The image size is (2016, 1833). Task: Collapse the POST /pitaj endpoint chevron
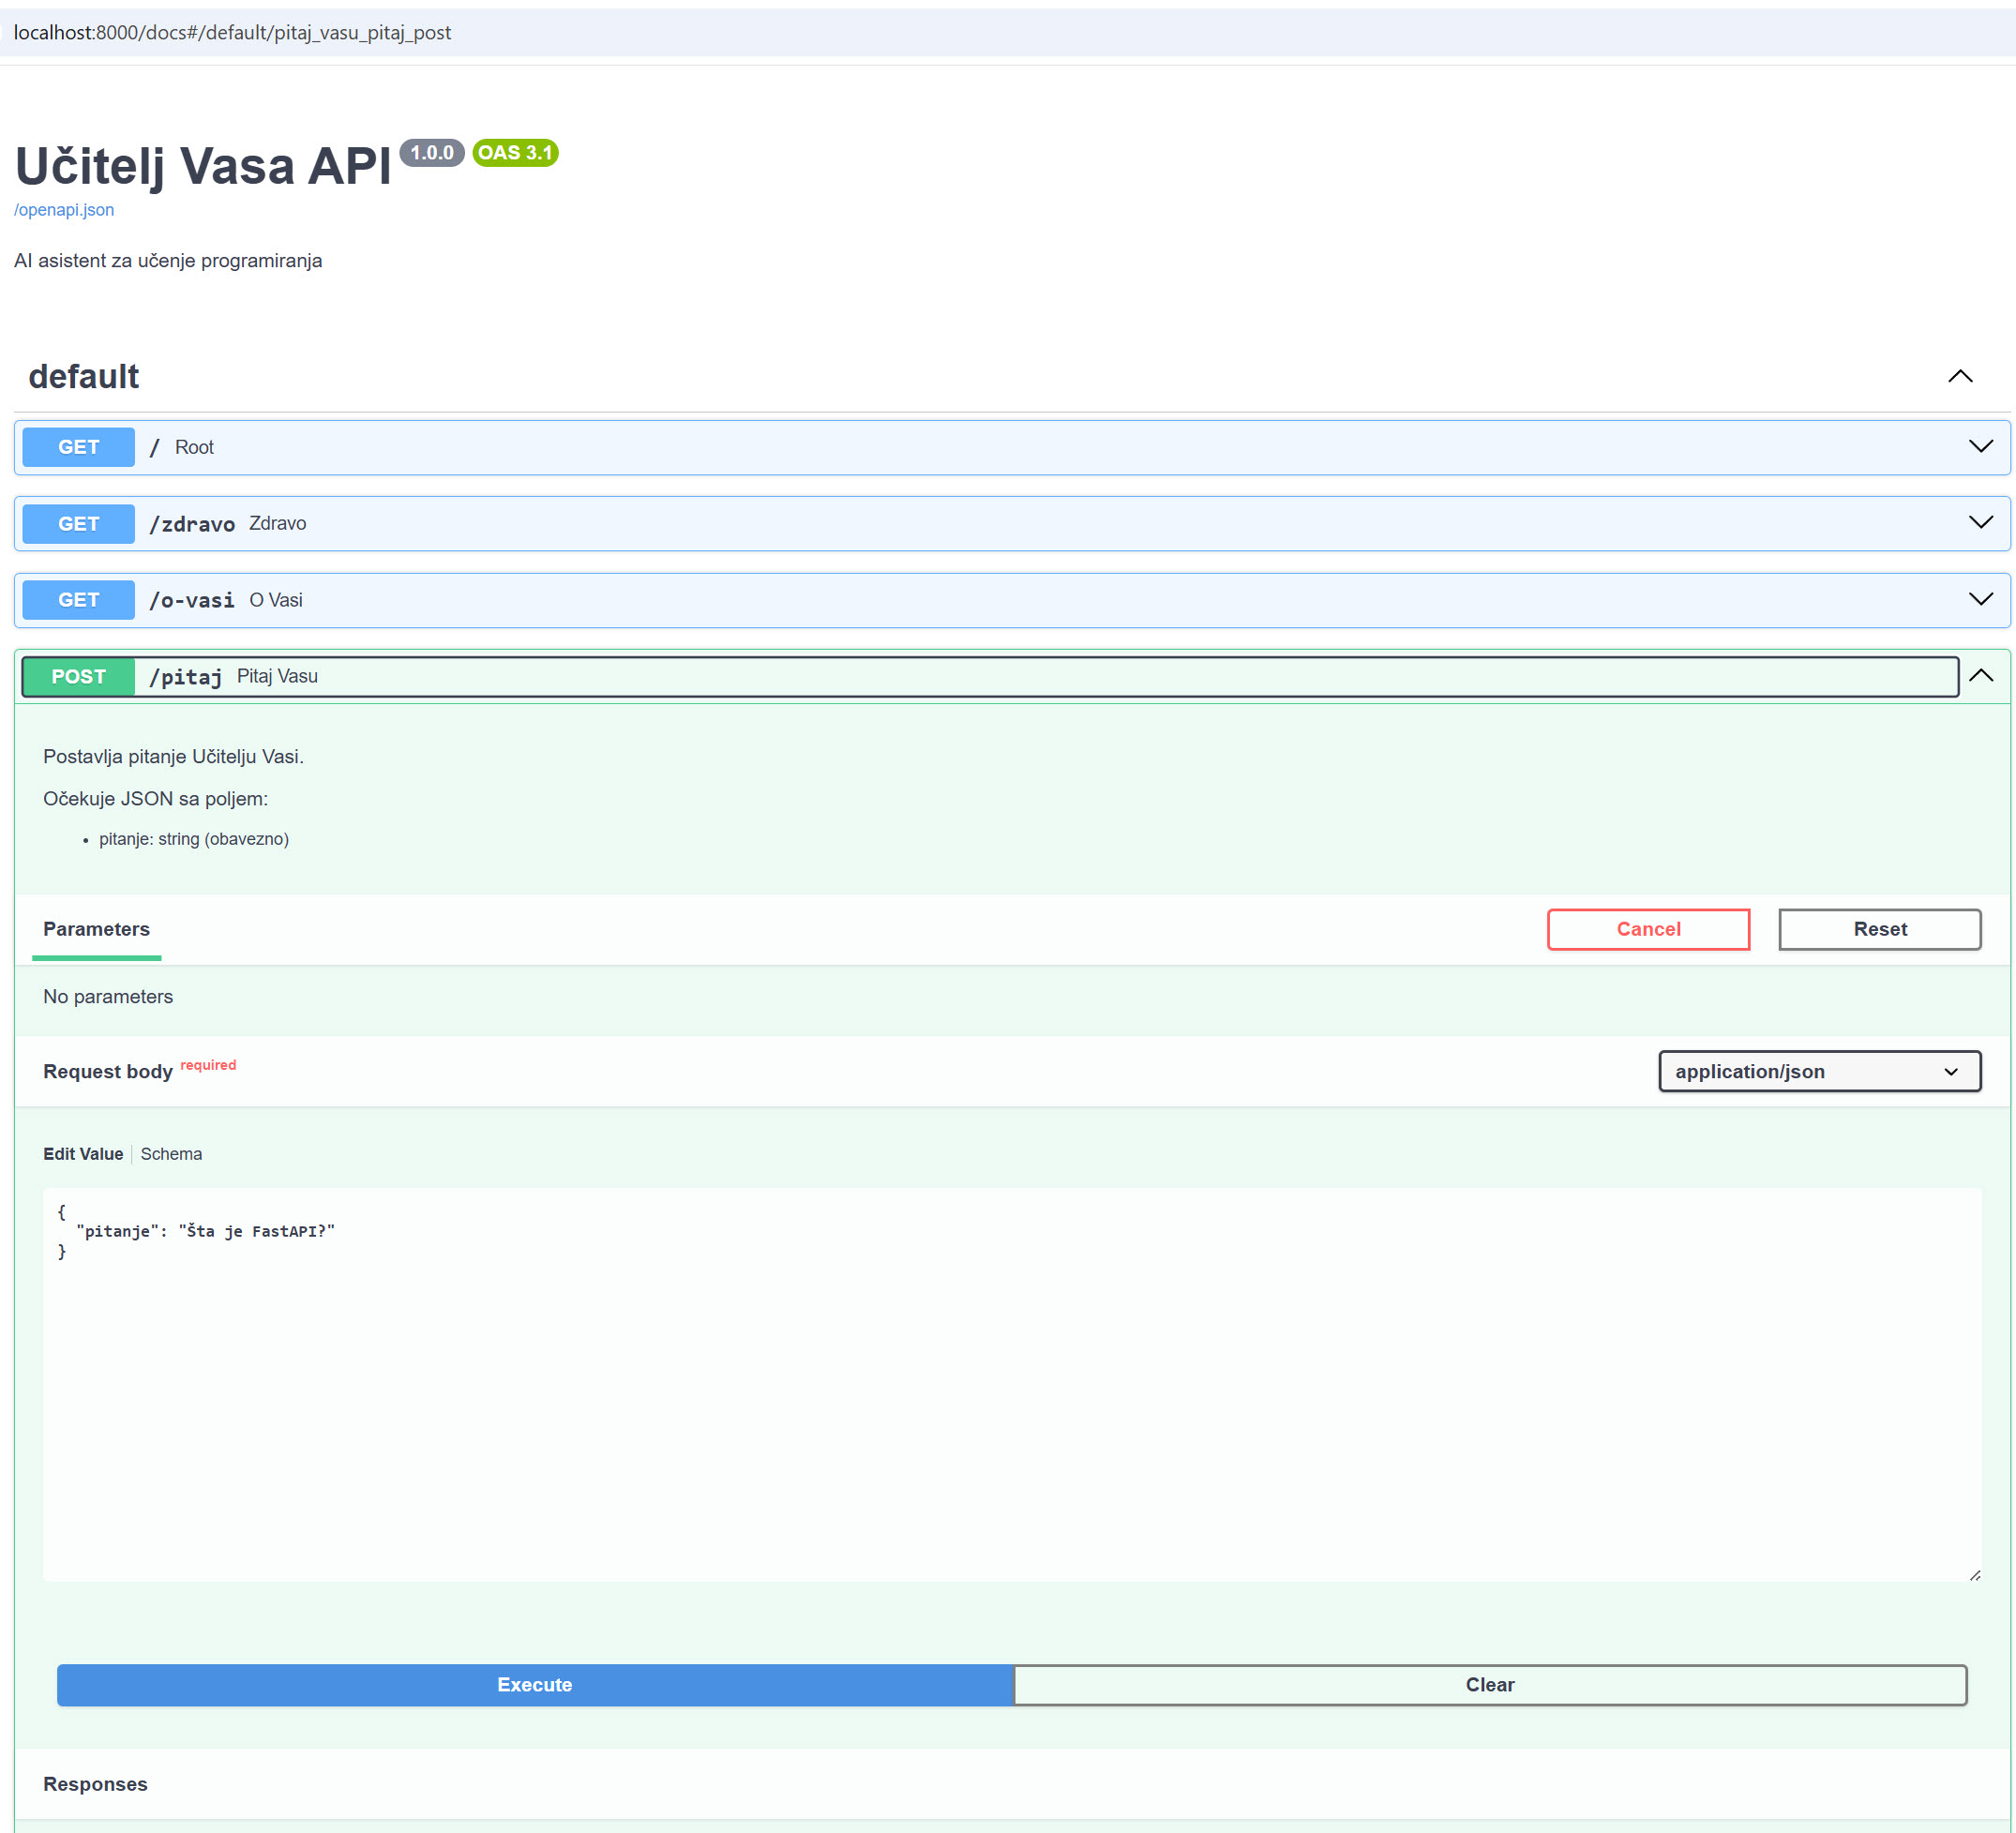click(1980, 676)
